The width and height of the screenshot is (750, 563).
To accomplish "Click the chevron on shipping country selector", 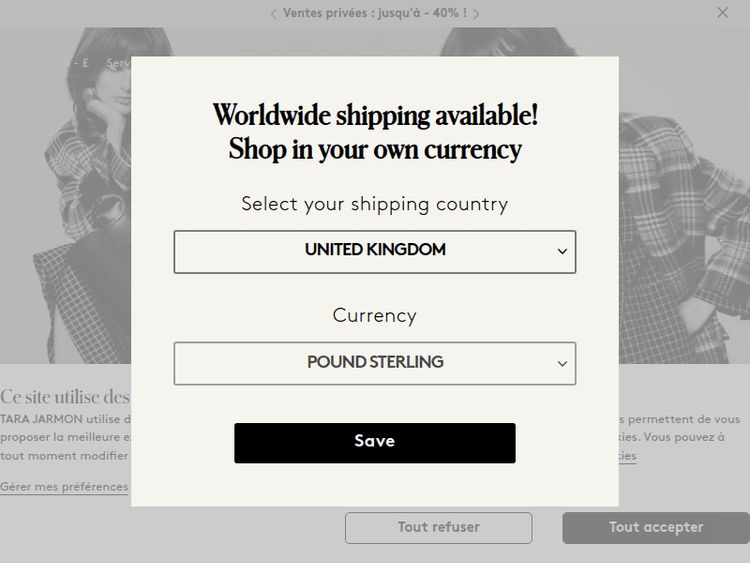I will coord(562,252).
